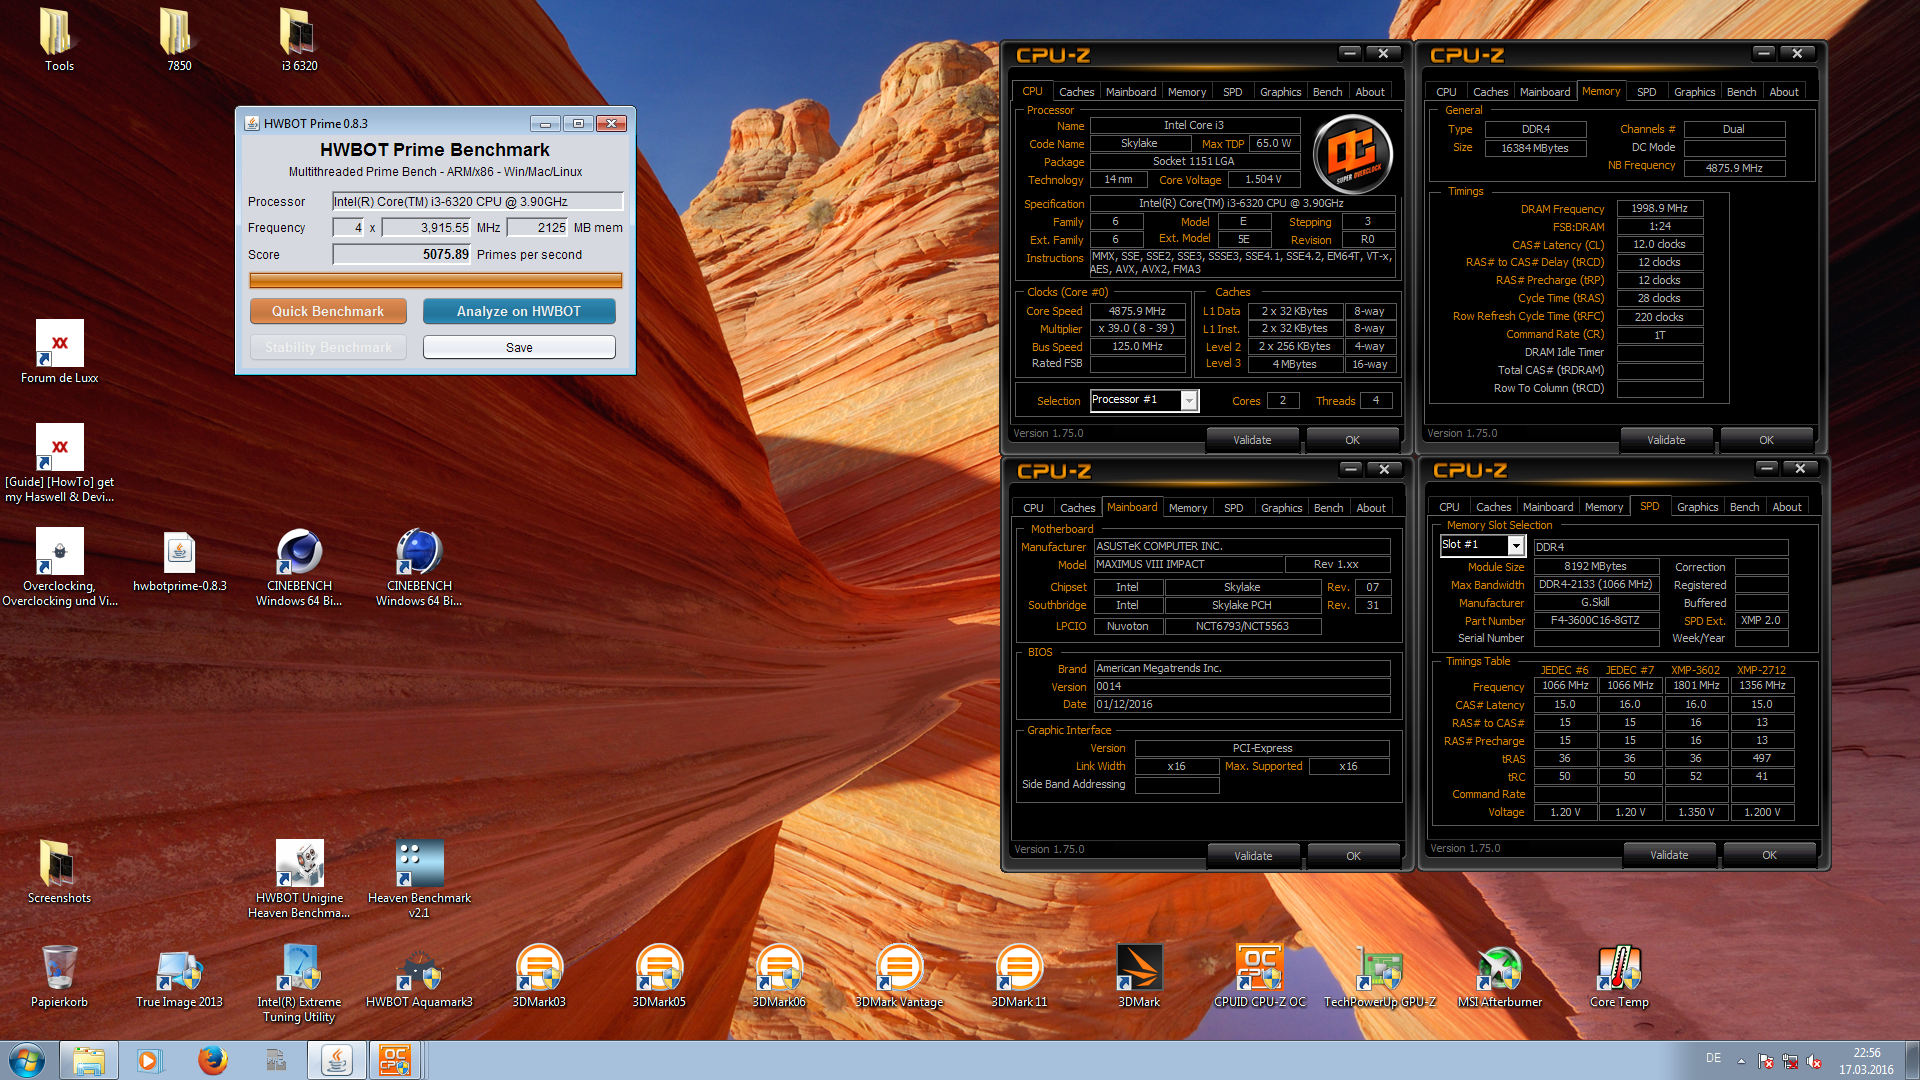1920x1080 pixels.
Task: Click the Frequency MHz field 3,915.55
Action: click(x=426, y=228)
